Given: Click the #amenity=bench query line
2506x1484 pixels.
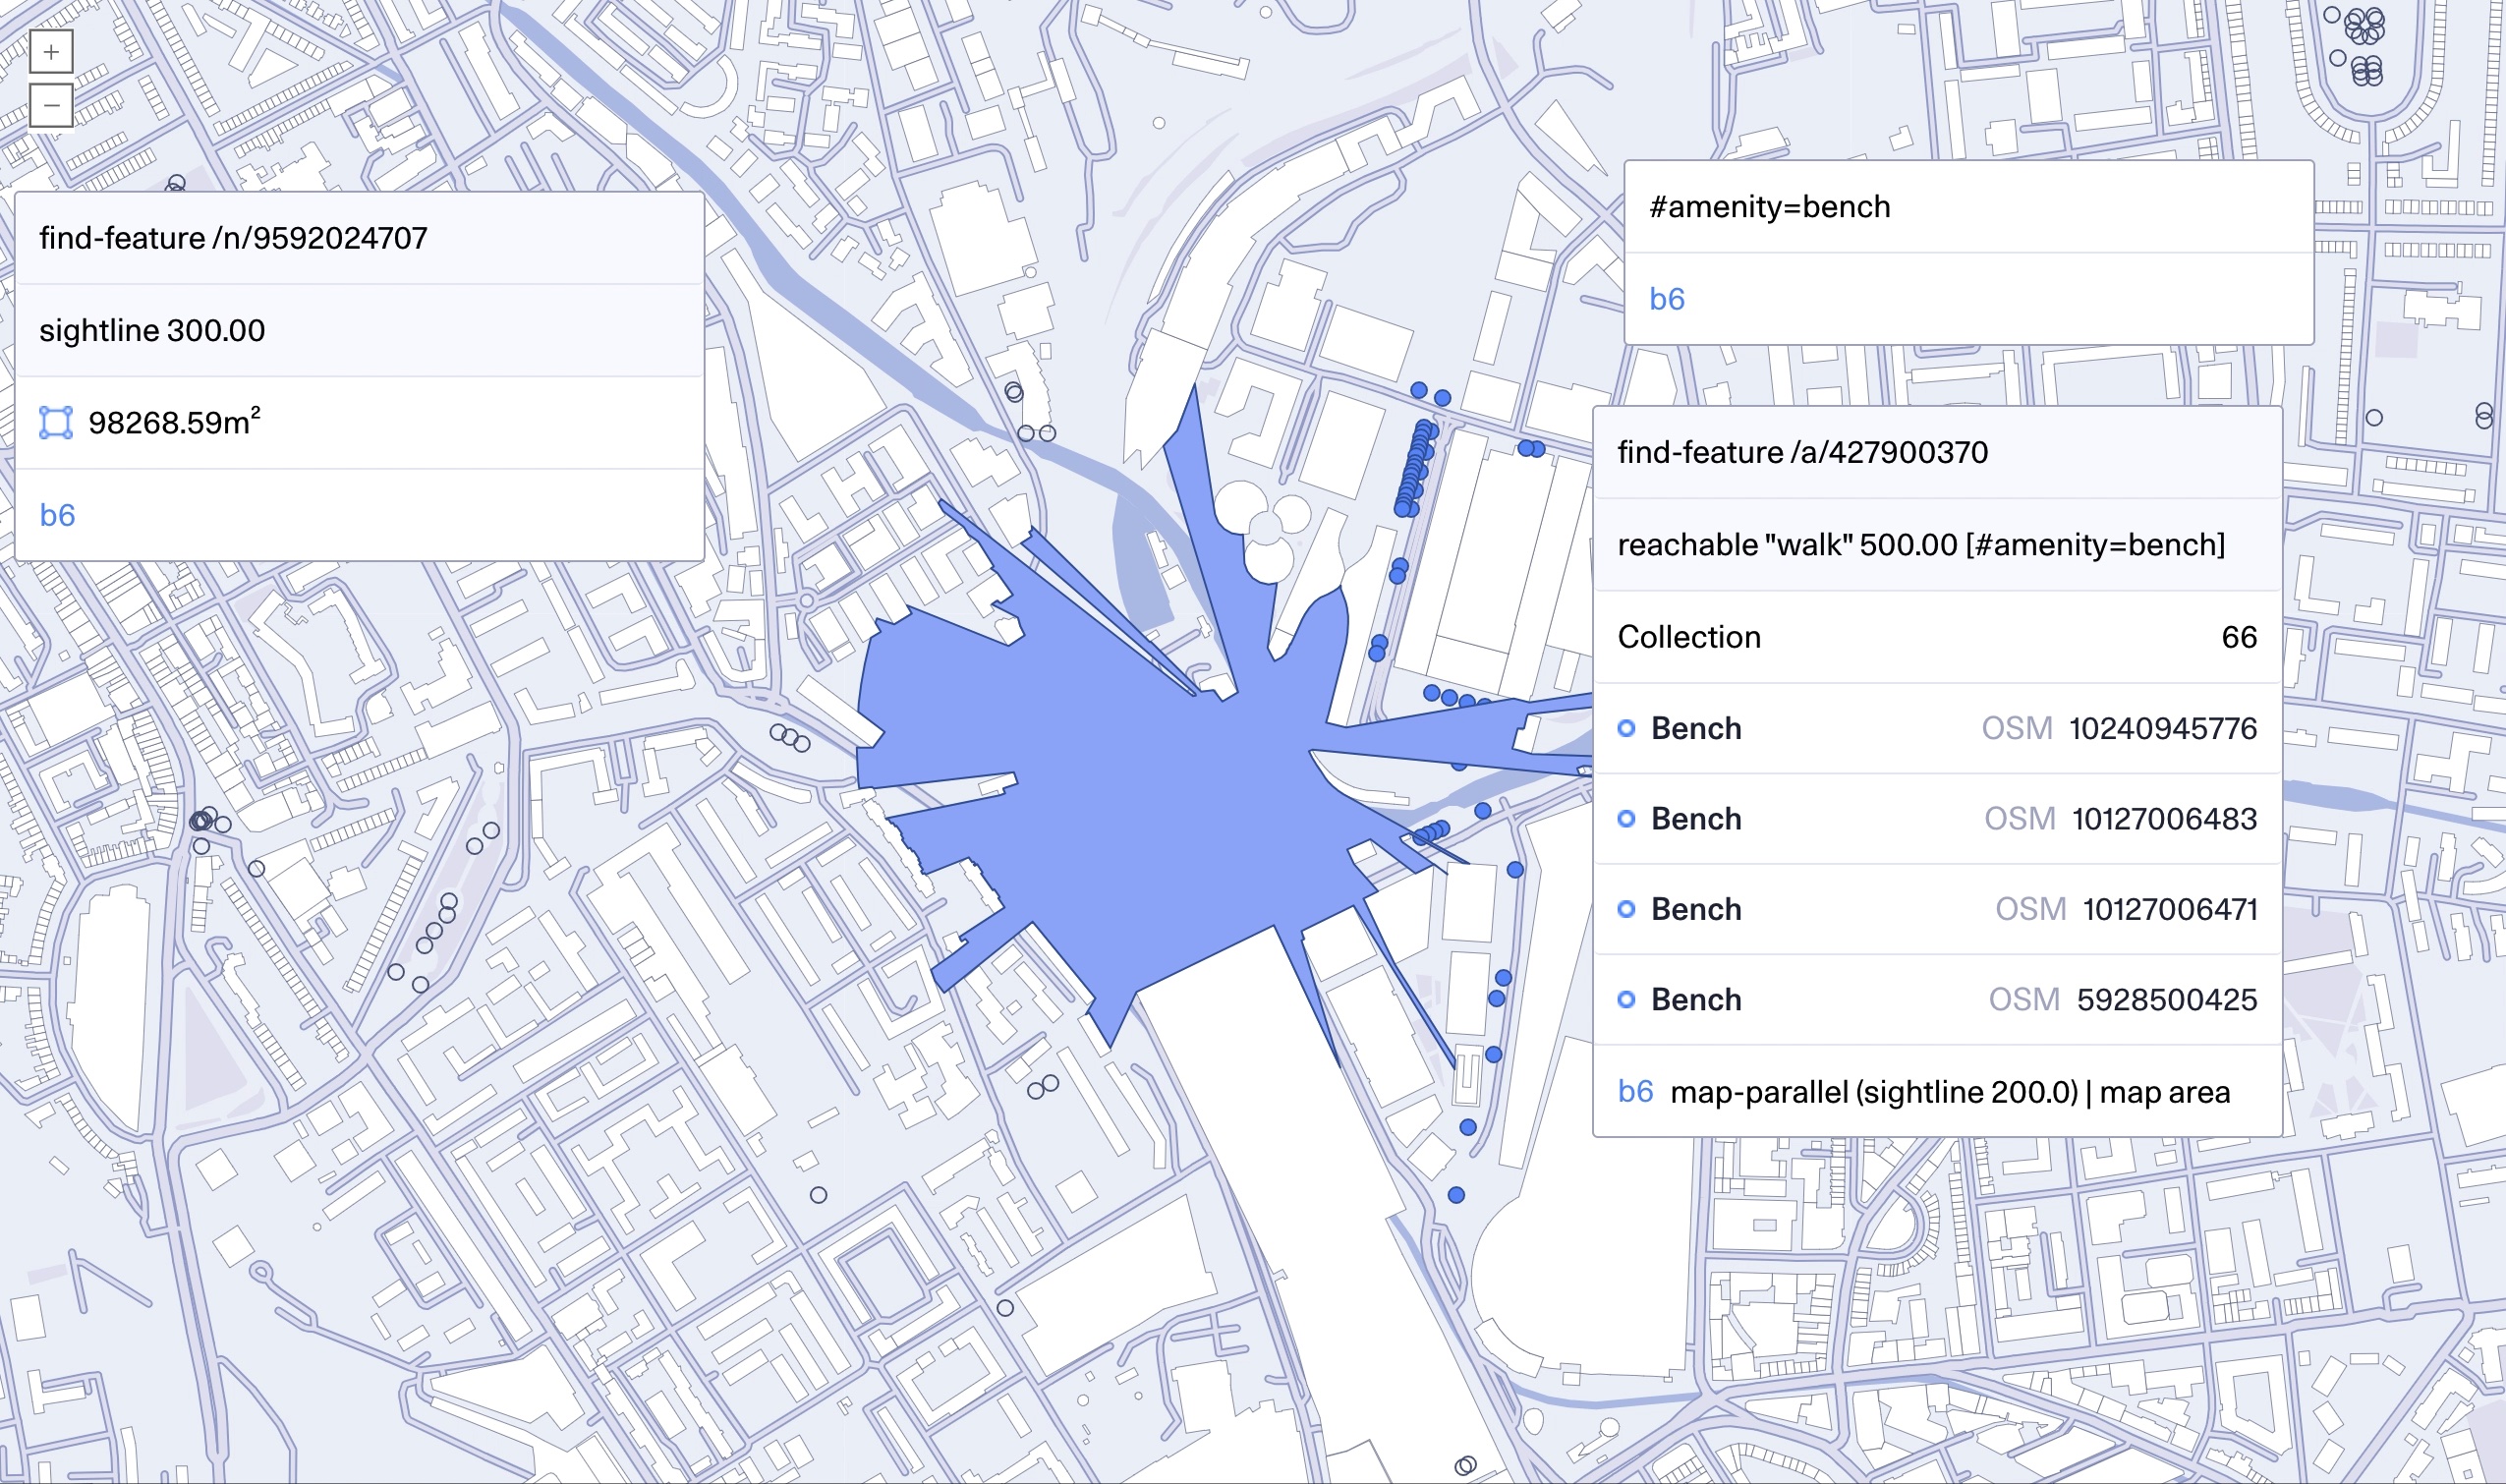Looking at the screenshot, I should tap(1769, 207).
